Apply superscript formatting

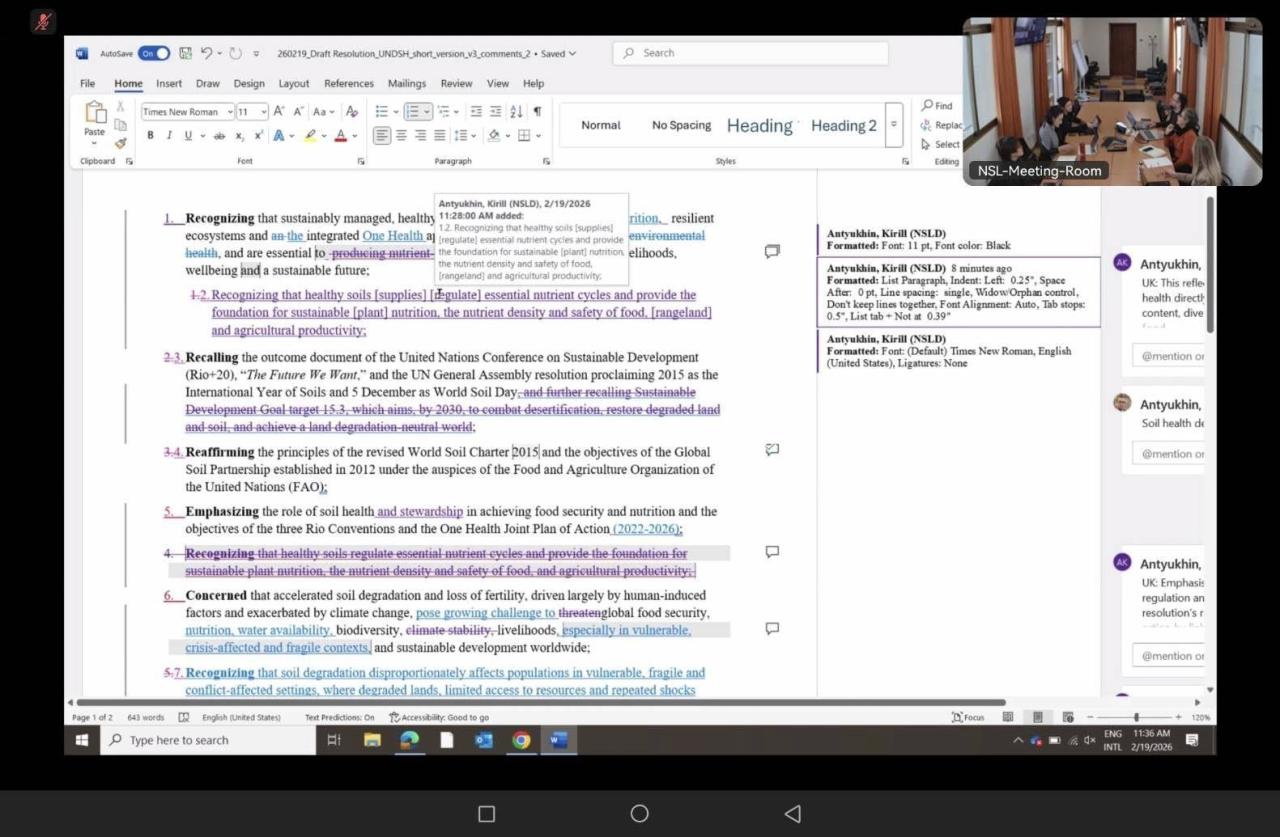[x=259, y=136]
